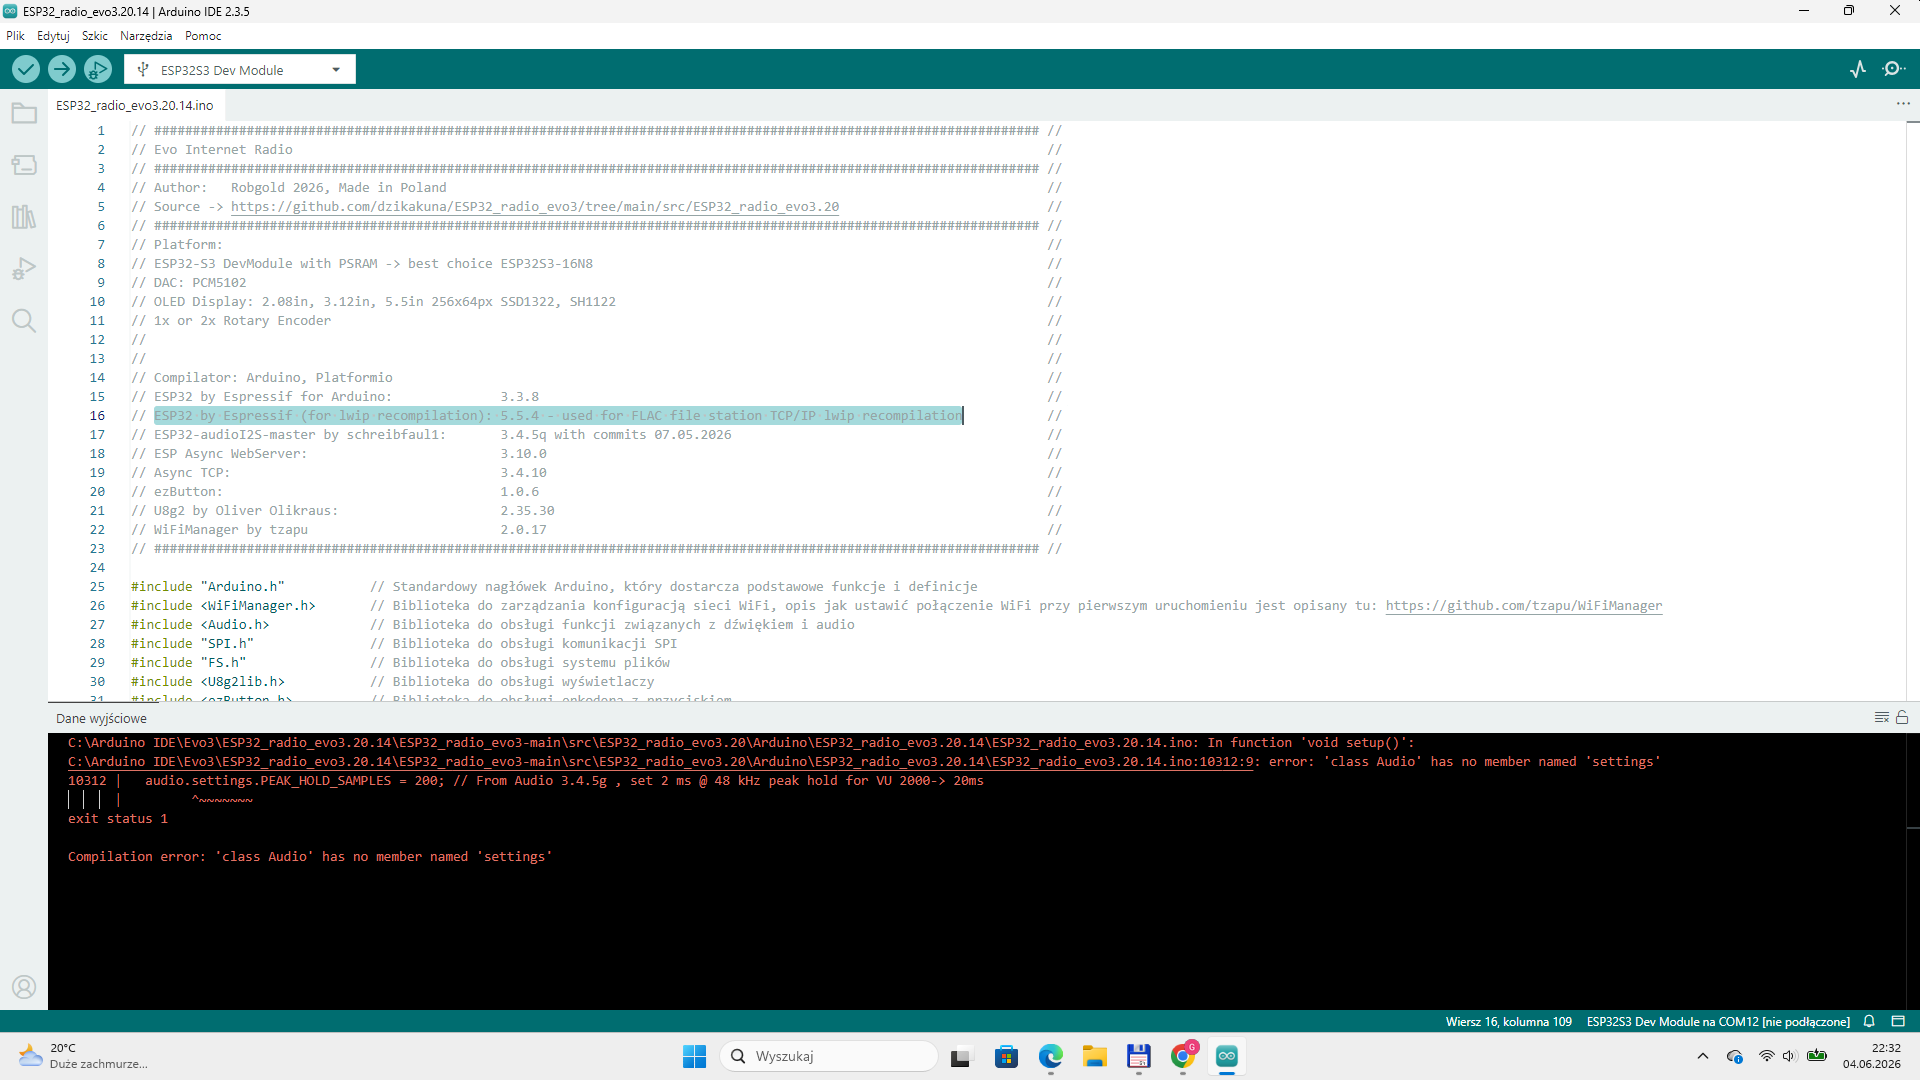Click the 'audio.settings.PEAK_HOLD_SAMPLES' error code line

point(526,781)
